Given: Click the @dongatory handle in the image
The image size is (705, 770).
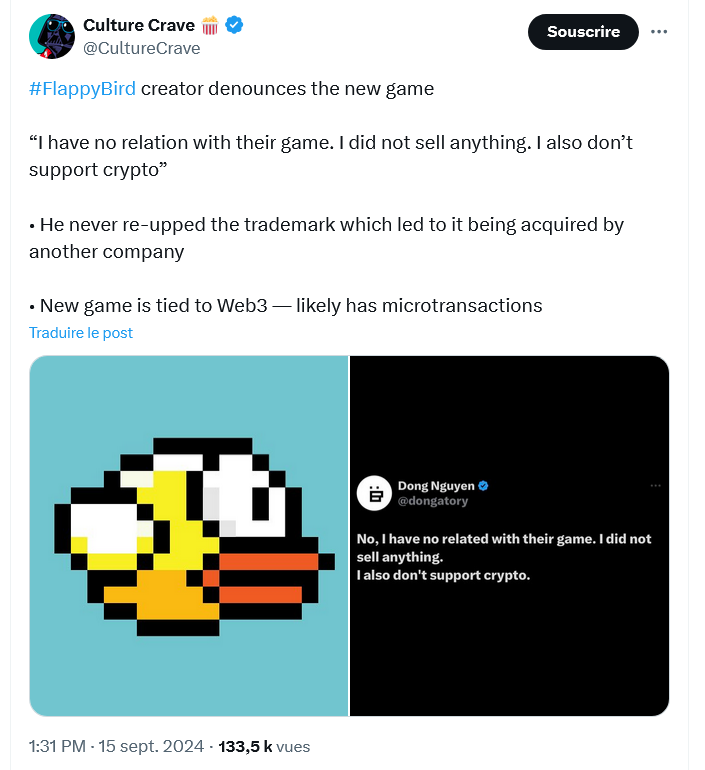Looking at the screenshot, I should pyautogui.click(x=433, y=501).
